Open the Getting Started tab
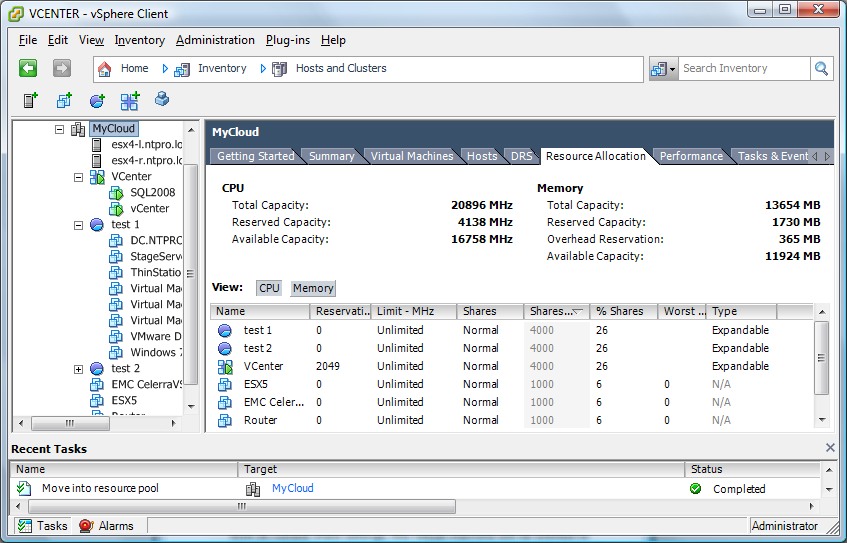This screenshot has width=847, height=543. (256, 156)
